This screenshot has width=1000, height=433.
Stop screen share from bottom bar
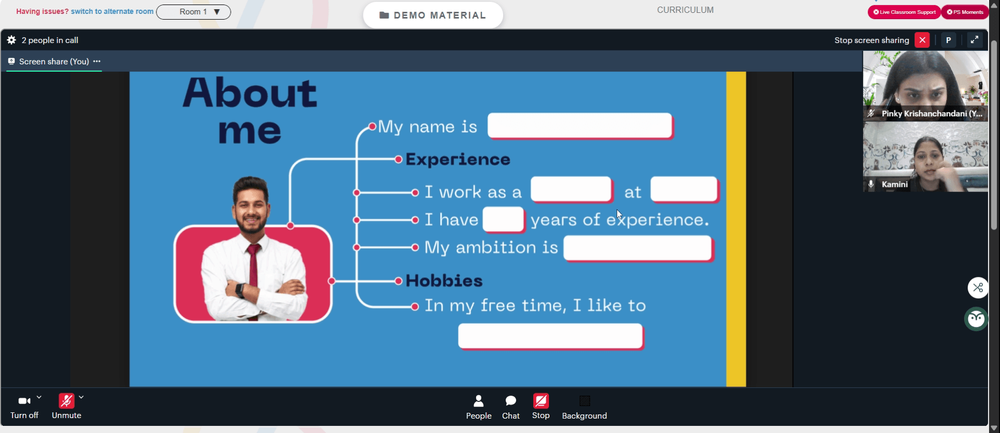[541, 407]
